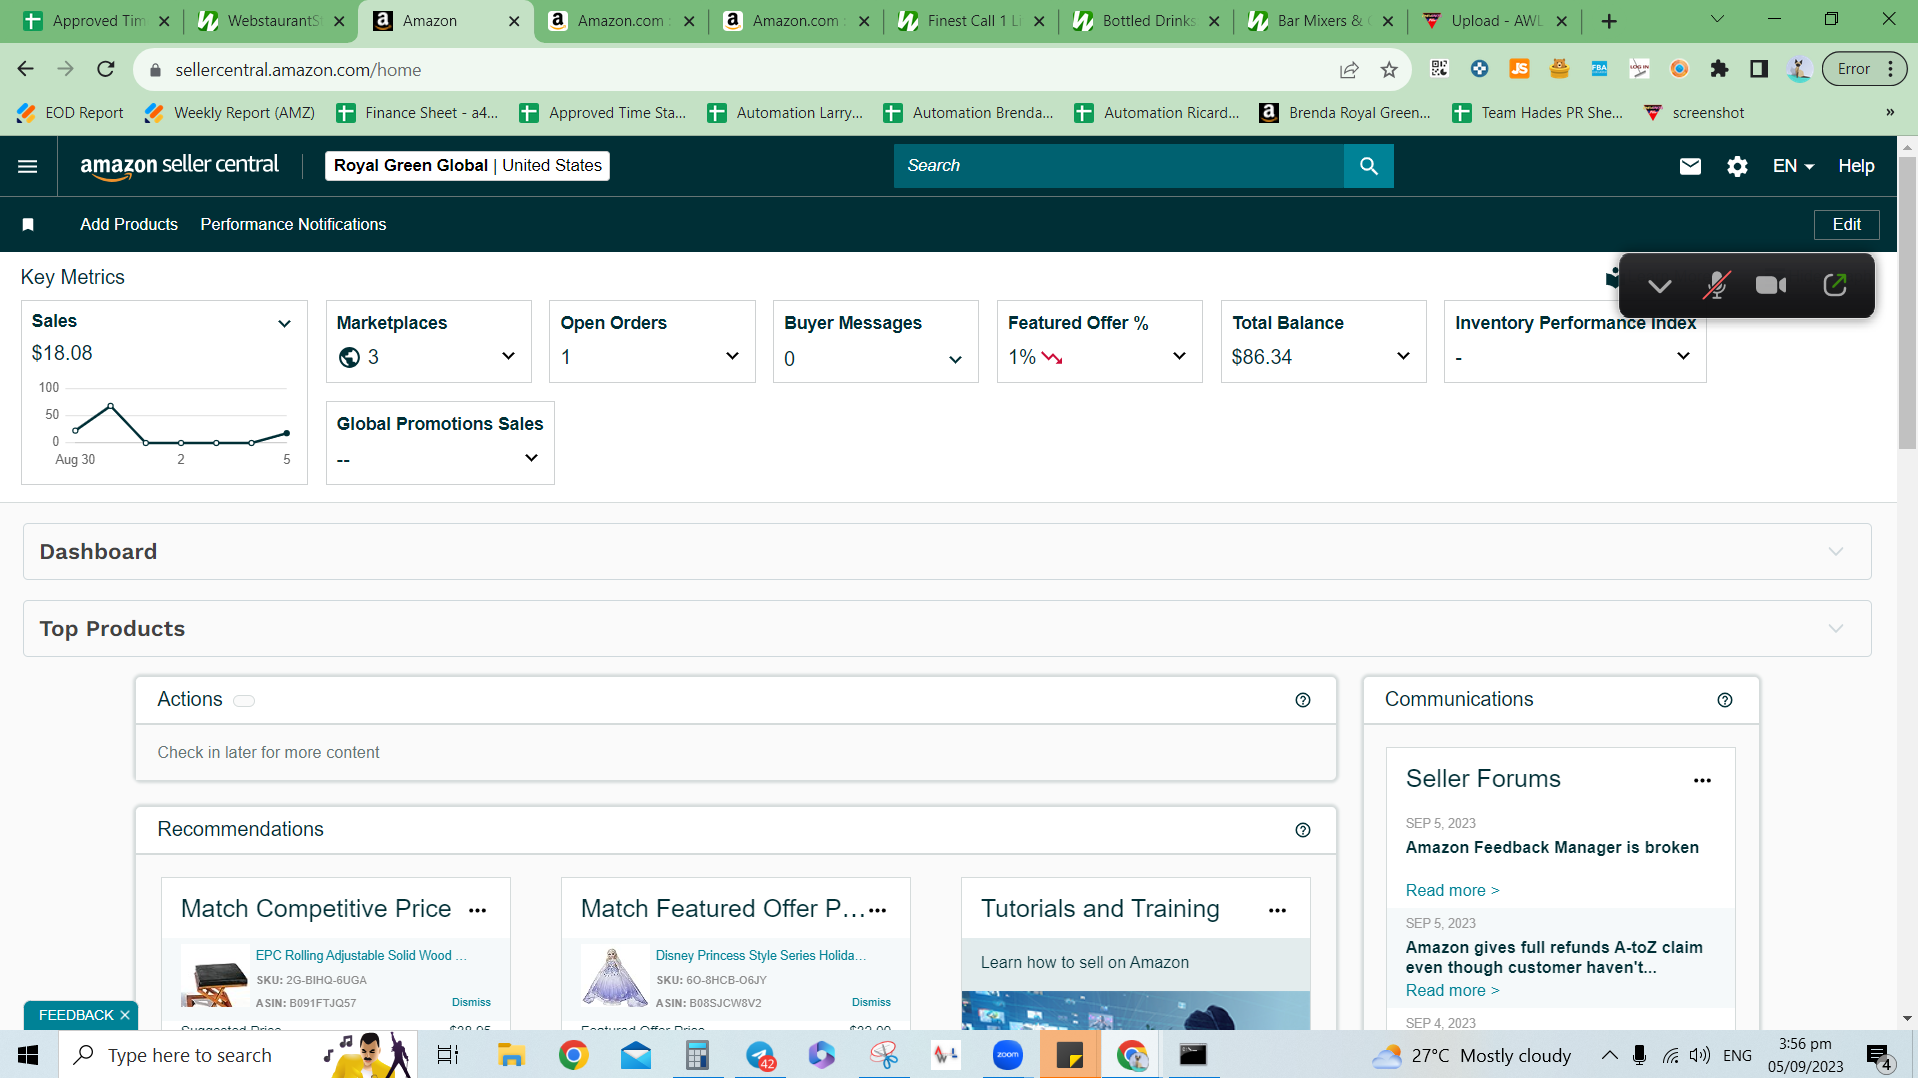1918x1078 pixels.
Task: Click the Amazon Seller Central logo
Action: [180, 166]
